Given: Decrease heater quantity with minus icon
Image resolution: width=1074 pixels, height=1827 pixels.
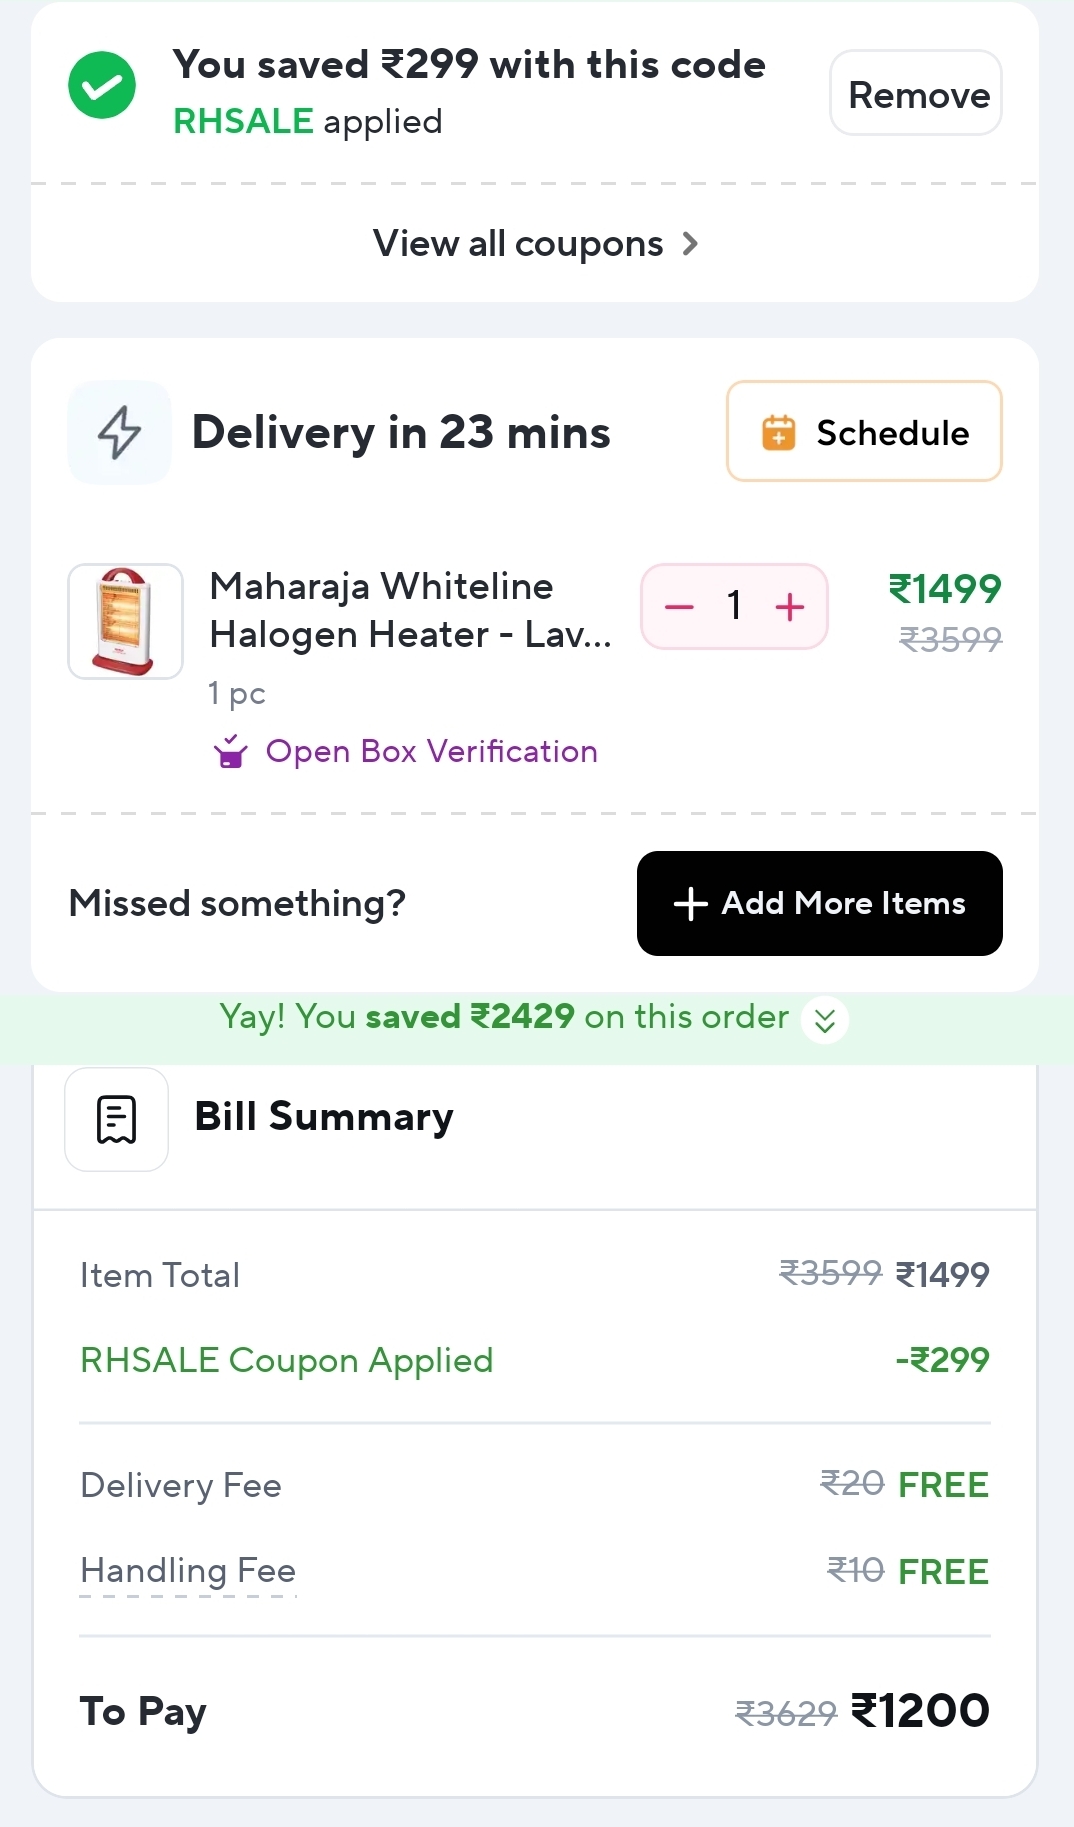Looking at the screenshot, I should point(679,607).
